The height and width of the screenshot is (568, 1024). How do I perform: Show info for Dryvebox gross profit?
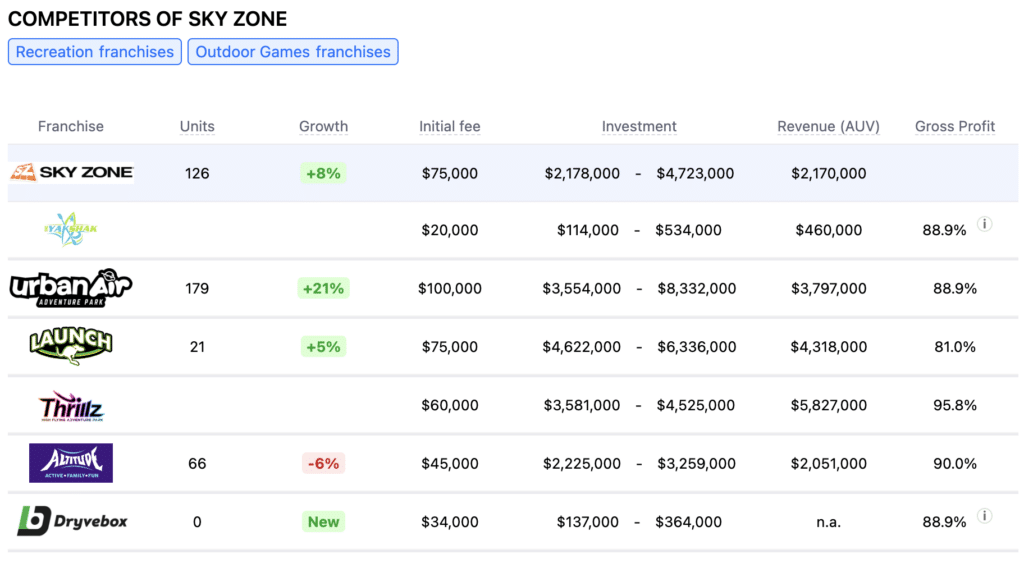coord(984,516)
